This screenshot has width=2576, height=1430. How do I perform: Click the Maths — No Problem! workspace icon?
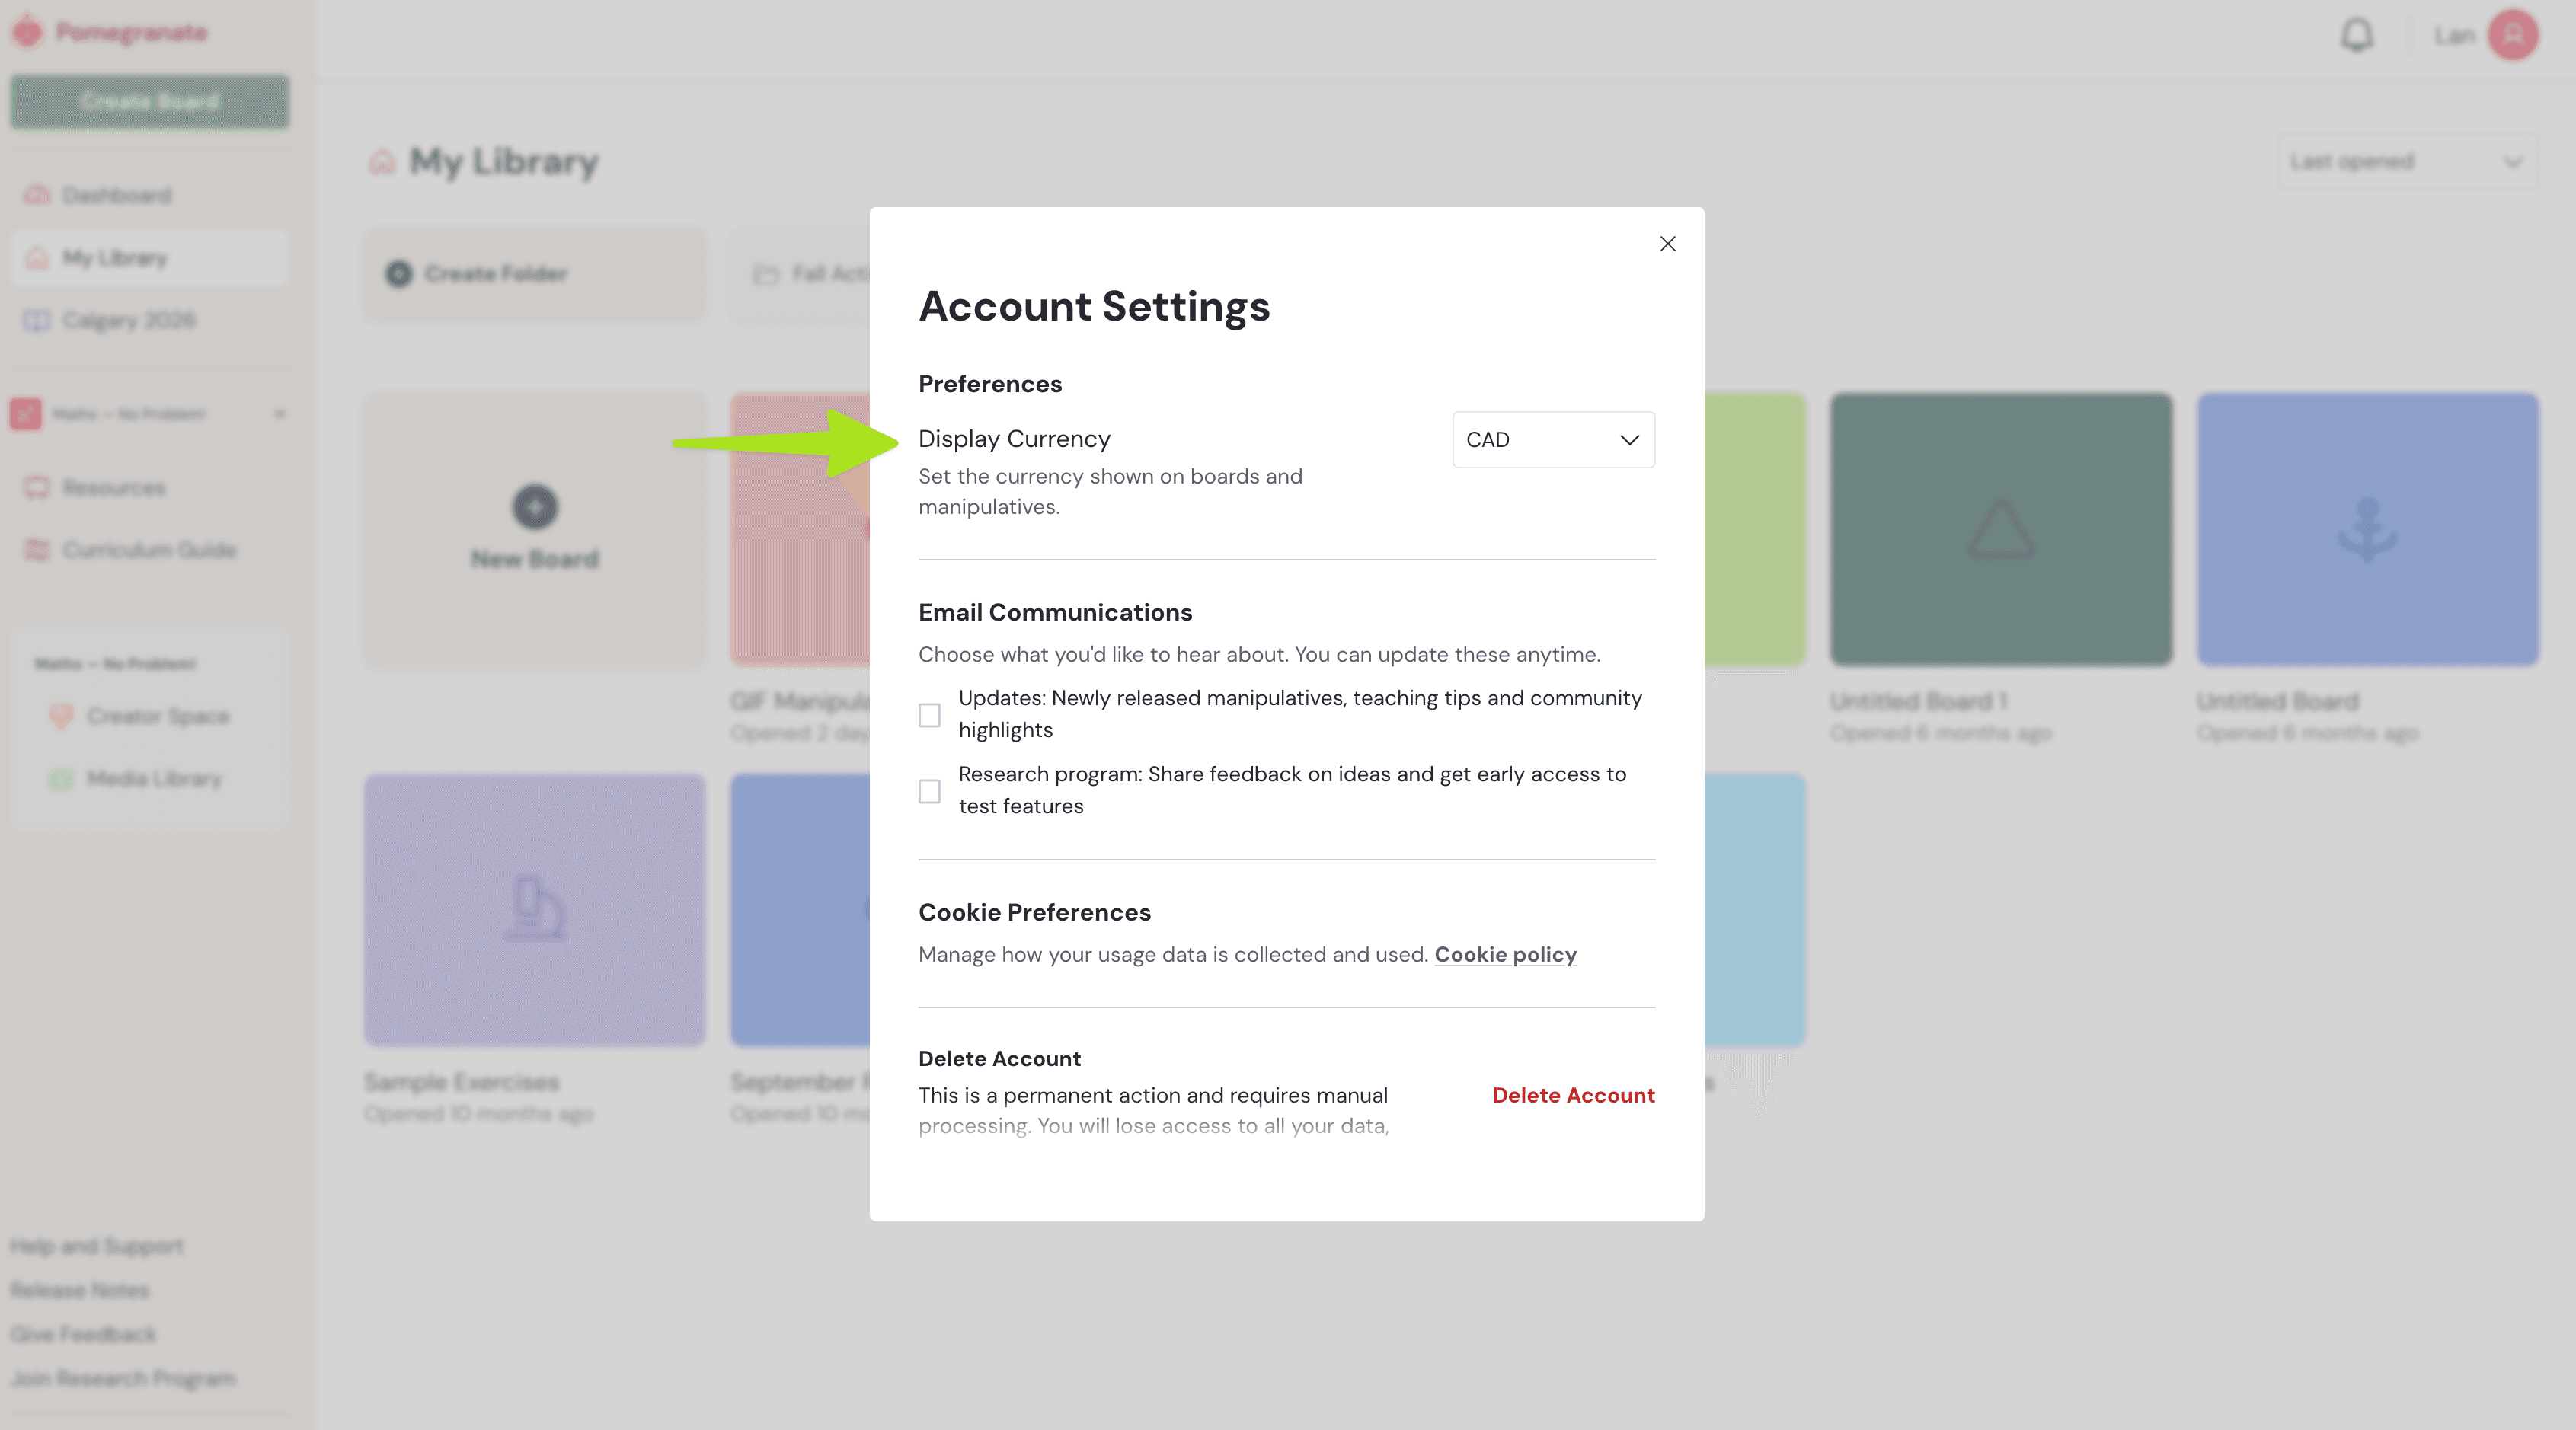pos(26,414)
